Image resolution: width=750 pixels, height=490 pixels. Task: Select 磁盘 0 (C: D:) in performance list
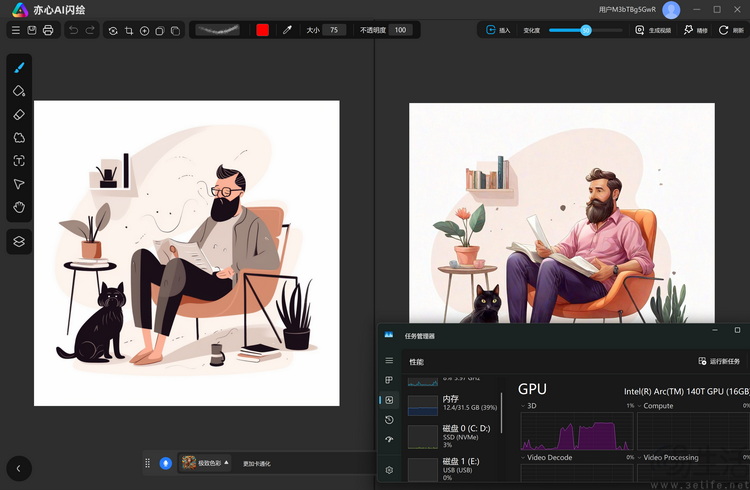click(x=453, y=436)
